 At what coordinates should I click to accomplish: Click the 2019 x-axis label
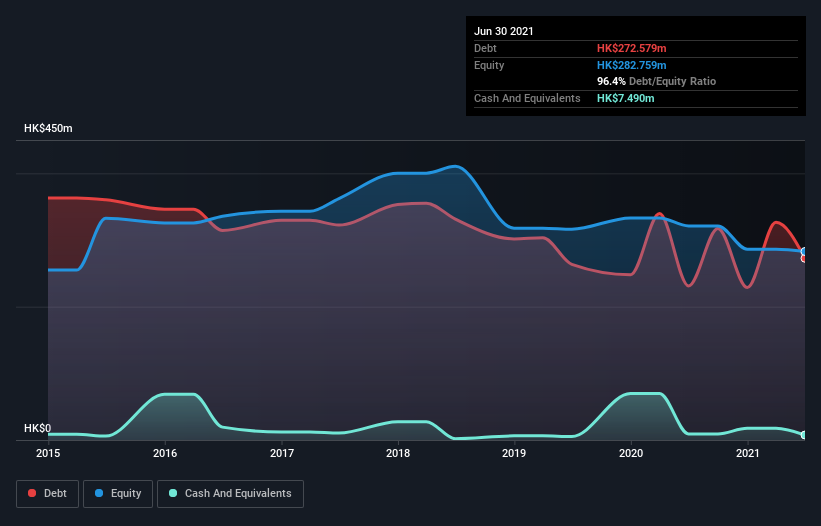pos(514,453)
